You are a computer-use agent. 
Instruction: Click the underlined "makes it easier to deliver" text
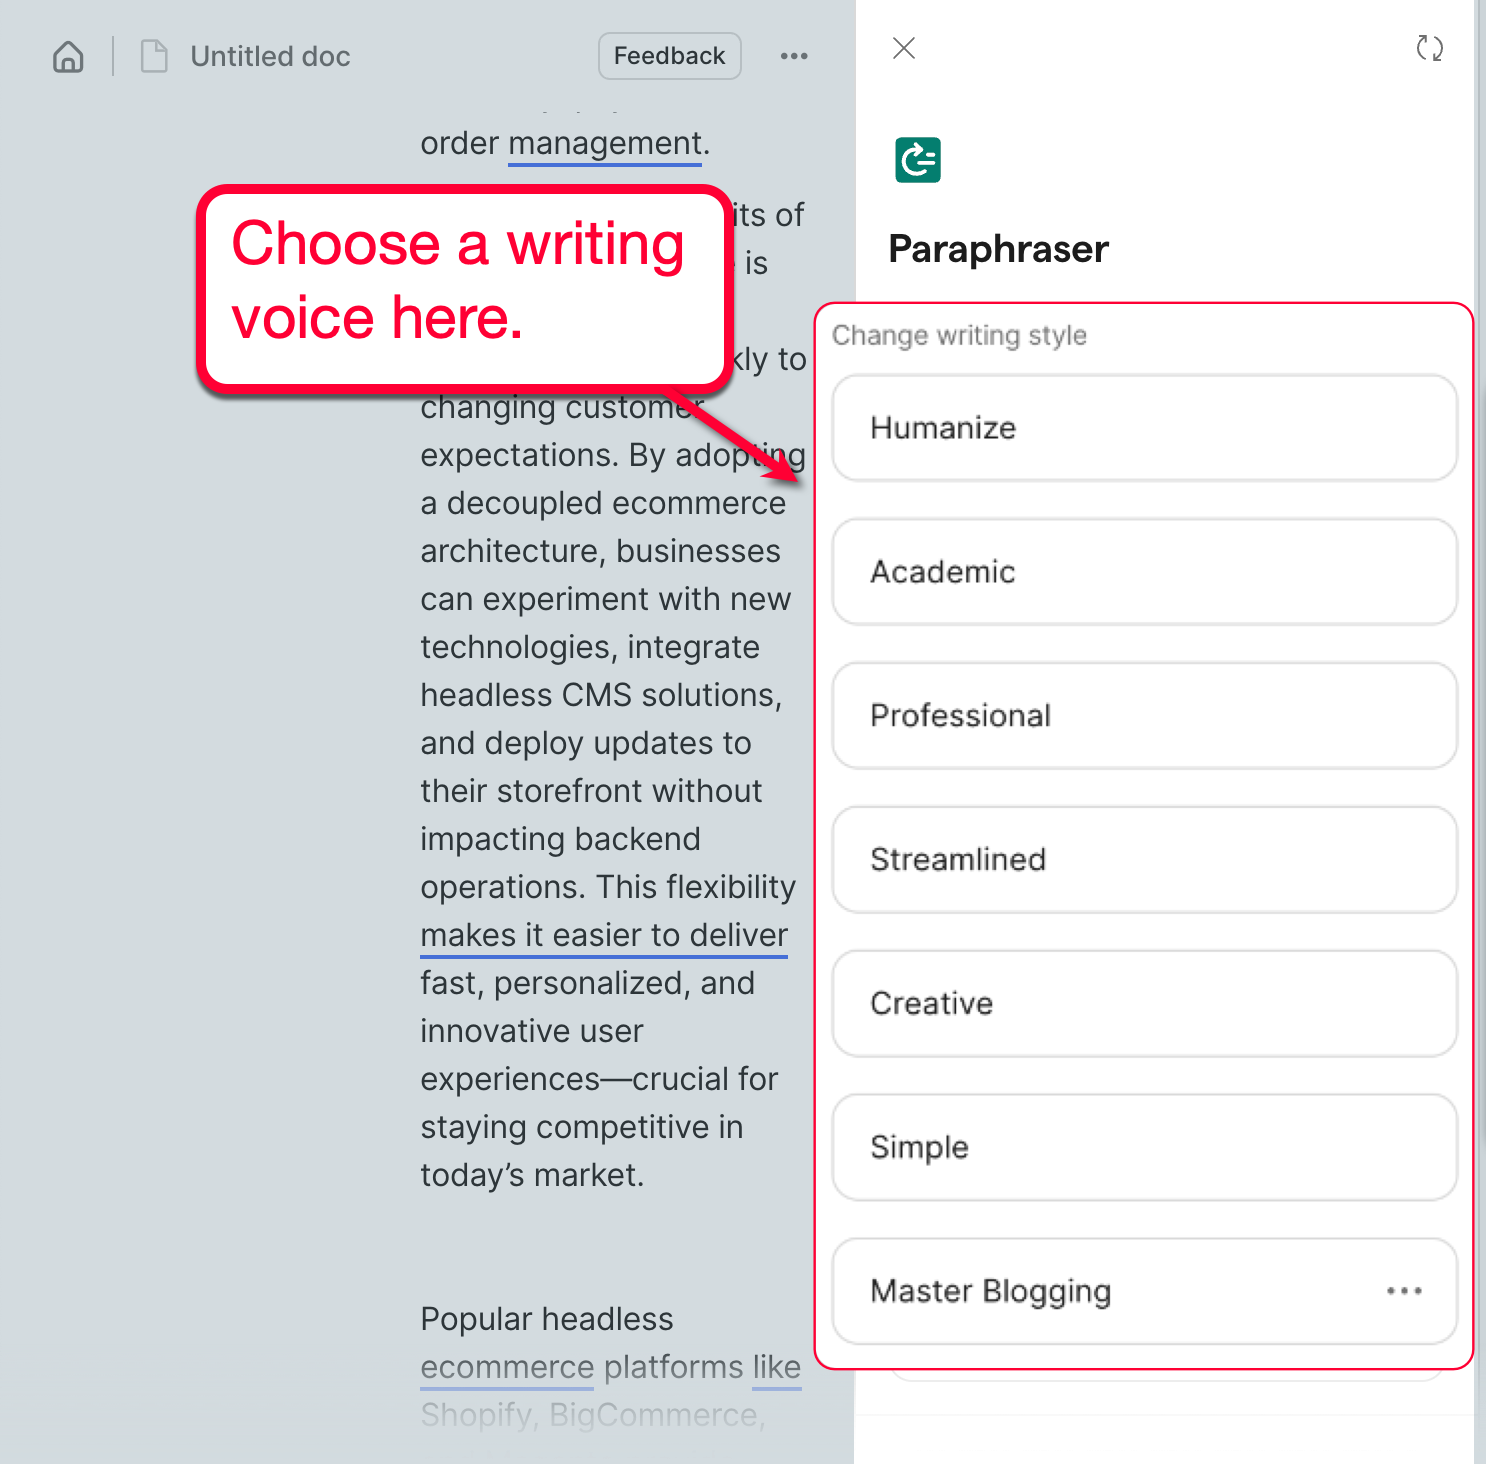(603, 935)
